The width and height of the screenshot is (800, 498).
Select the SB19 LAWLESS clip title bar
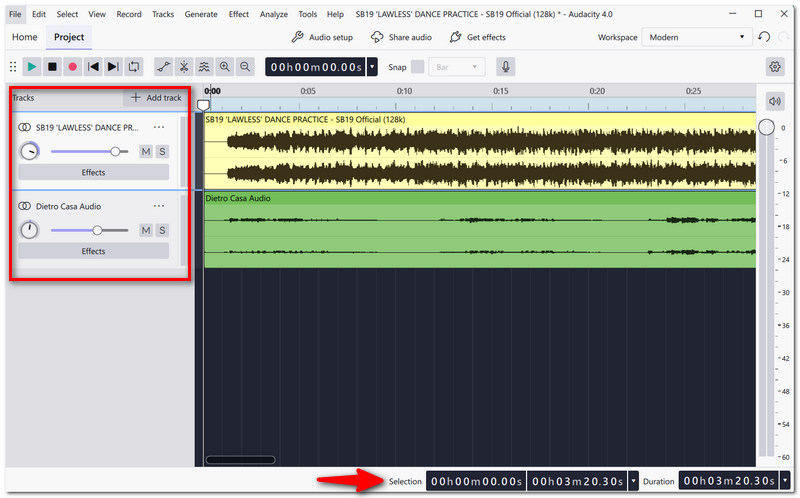[480, 119]
